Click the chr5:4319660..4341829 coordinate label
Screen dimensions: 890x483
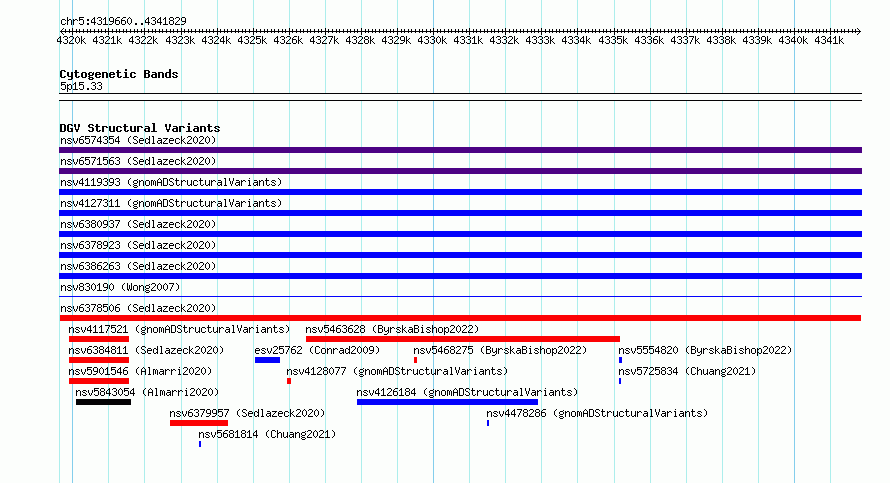pos(123,21)
